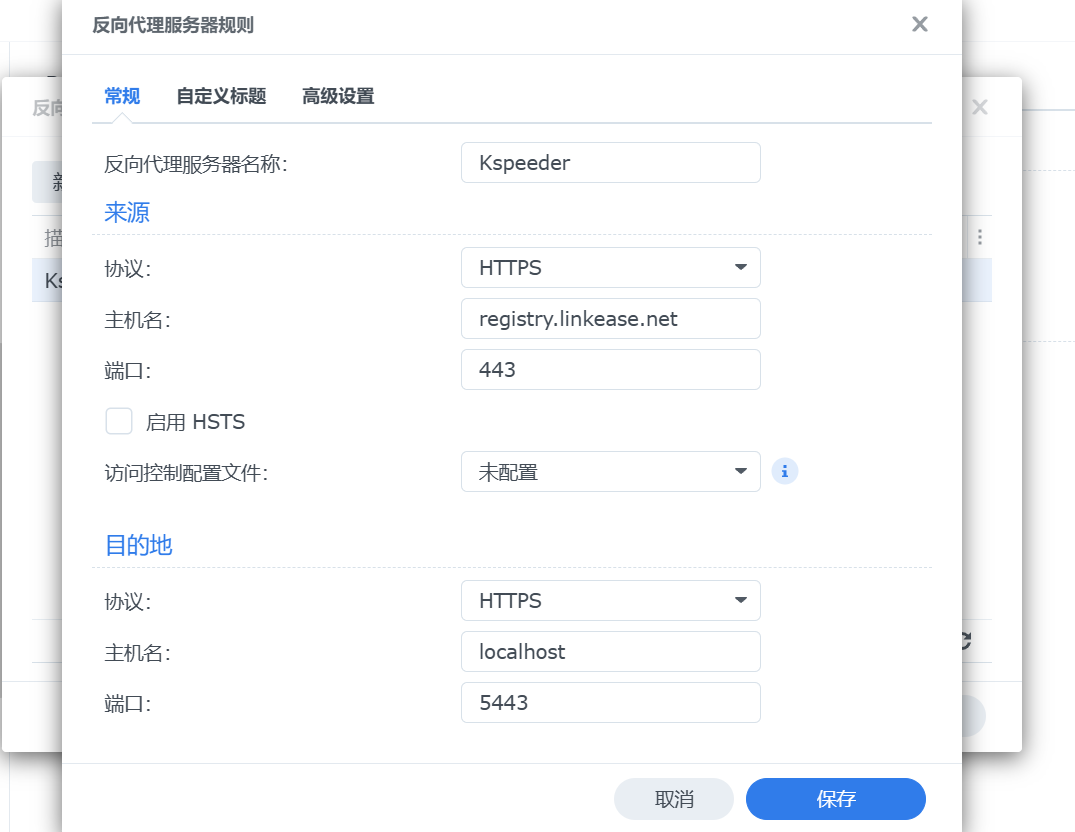Switch to the 自定义标题 tab
Screen dimensions: 1075x832
click(221, 96)
